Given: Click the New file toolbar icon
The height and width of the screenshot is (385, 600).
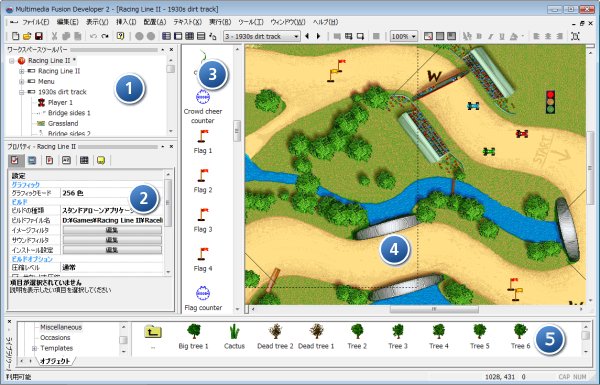Looking at the screenshot, I should (15, 36).
